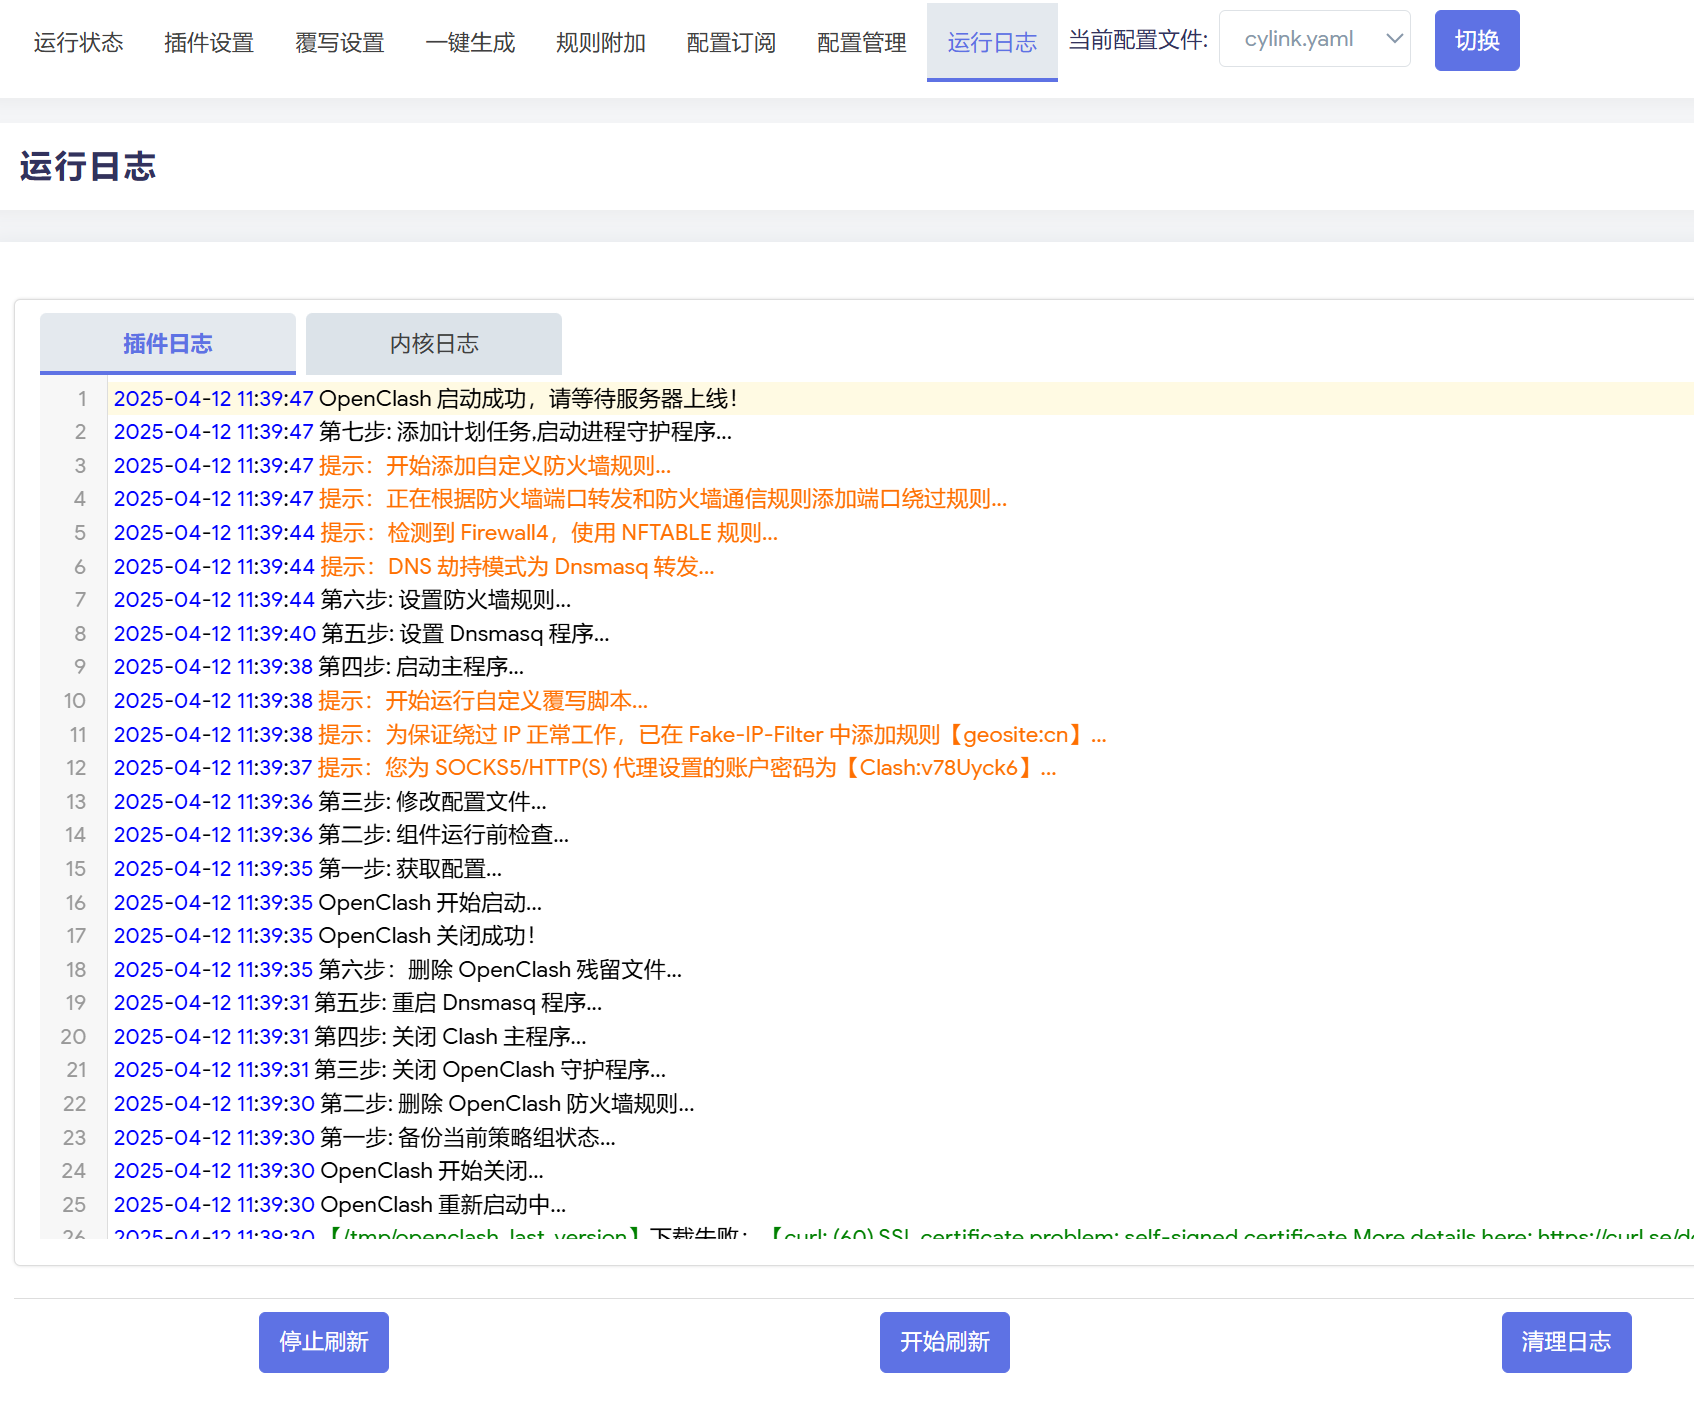Open 配置订阅 tab

click(x=731, y=42)
